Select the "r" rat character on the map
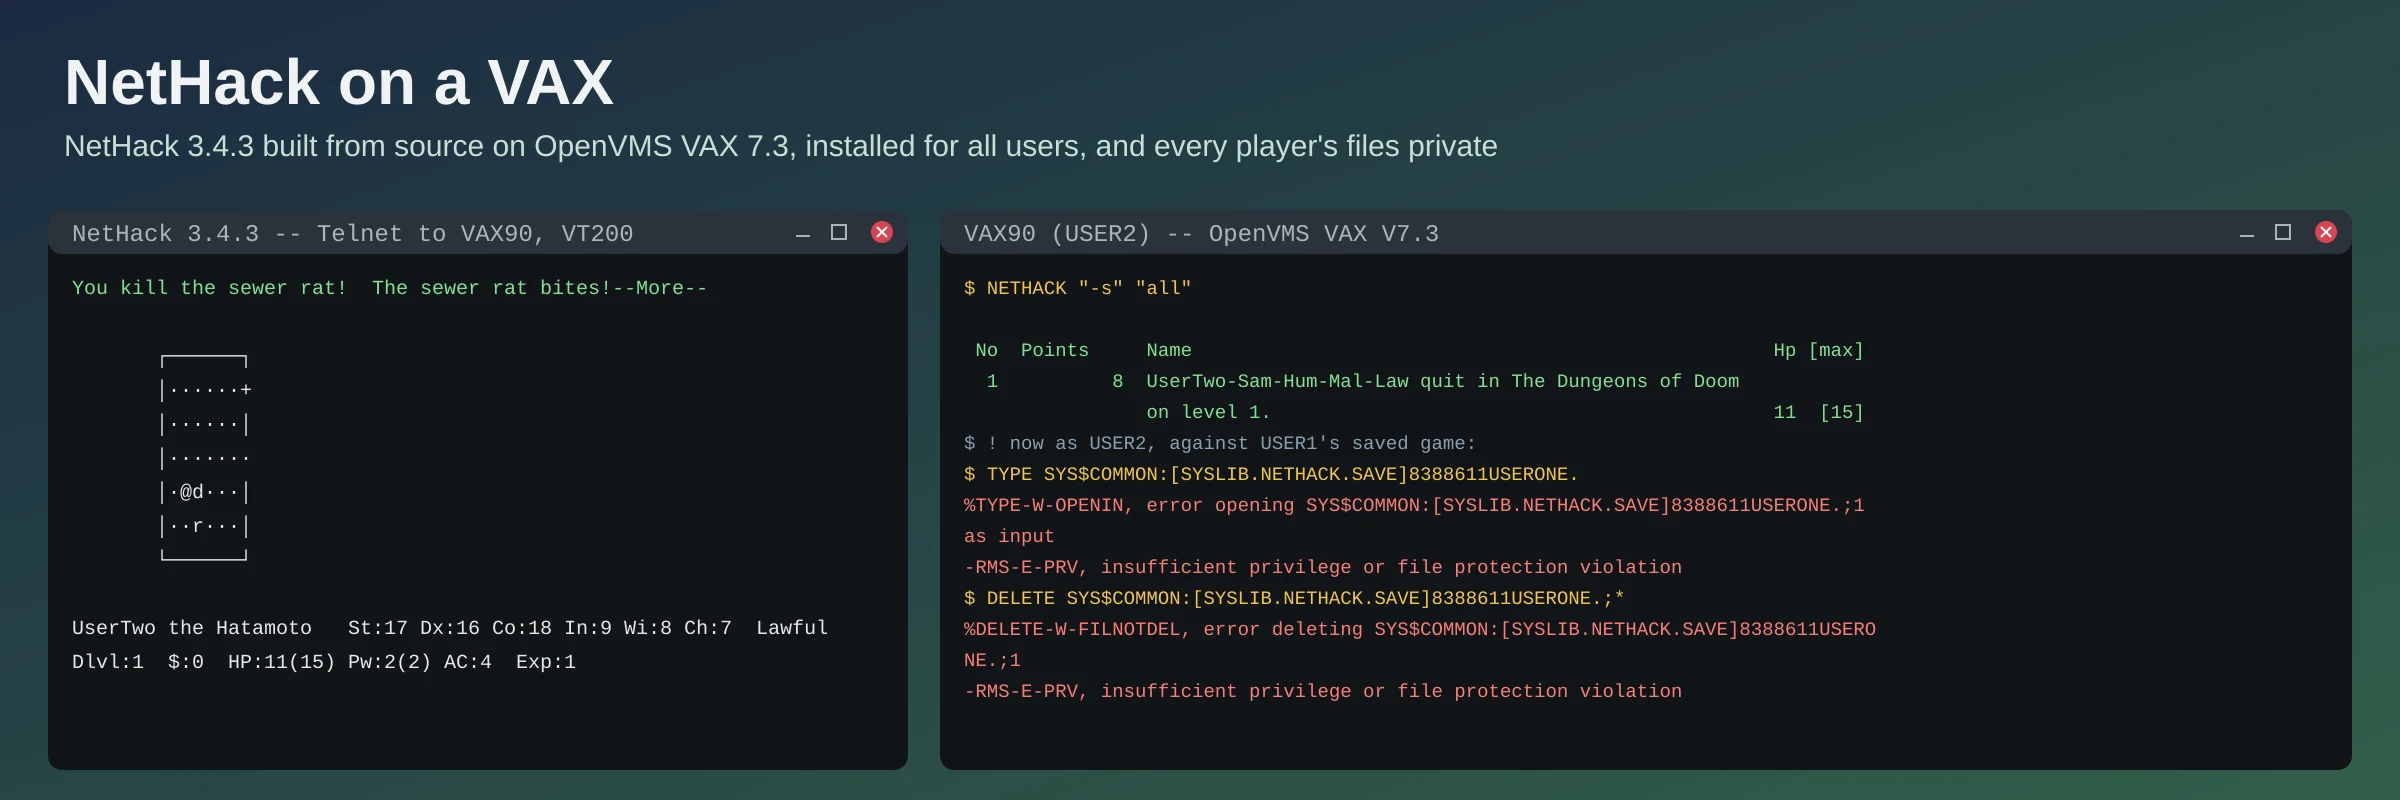 [198, 526]
